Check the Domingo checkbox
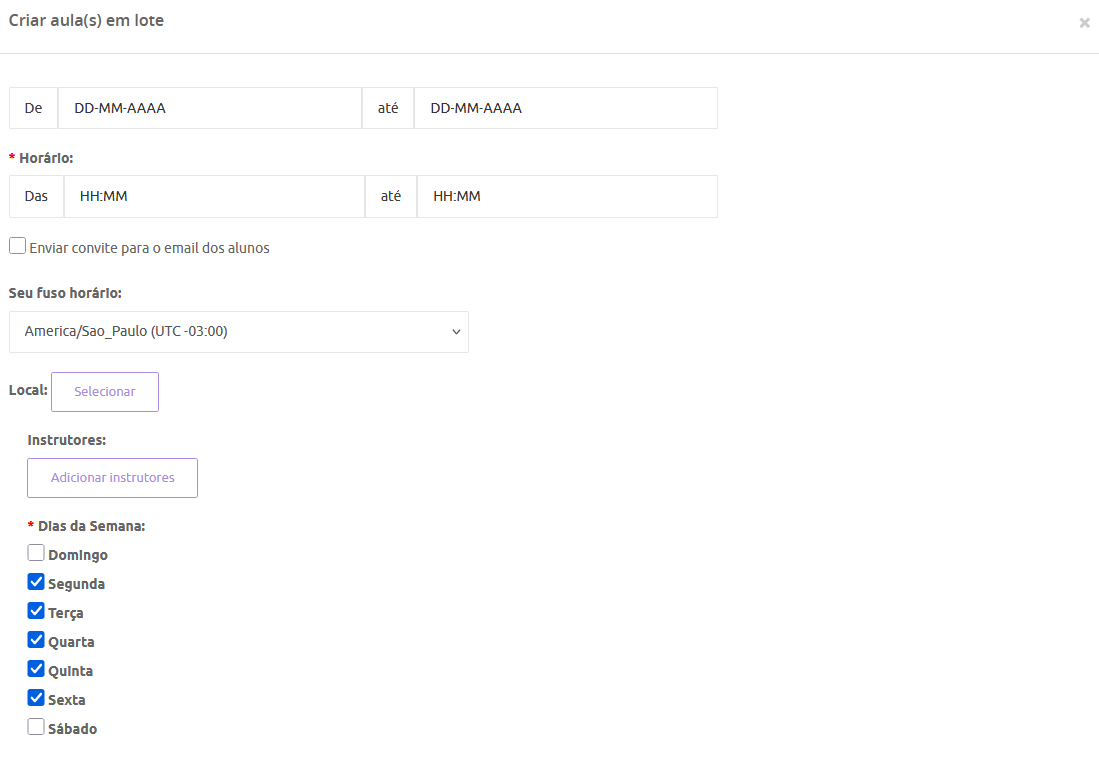Screen dimensions: 1099x761 click(36, 553)
